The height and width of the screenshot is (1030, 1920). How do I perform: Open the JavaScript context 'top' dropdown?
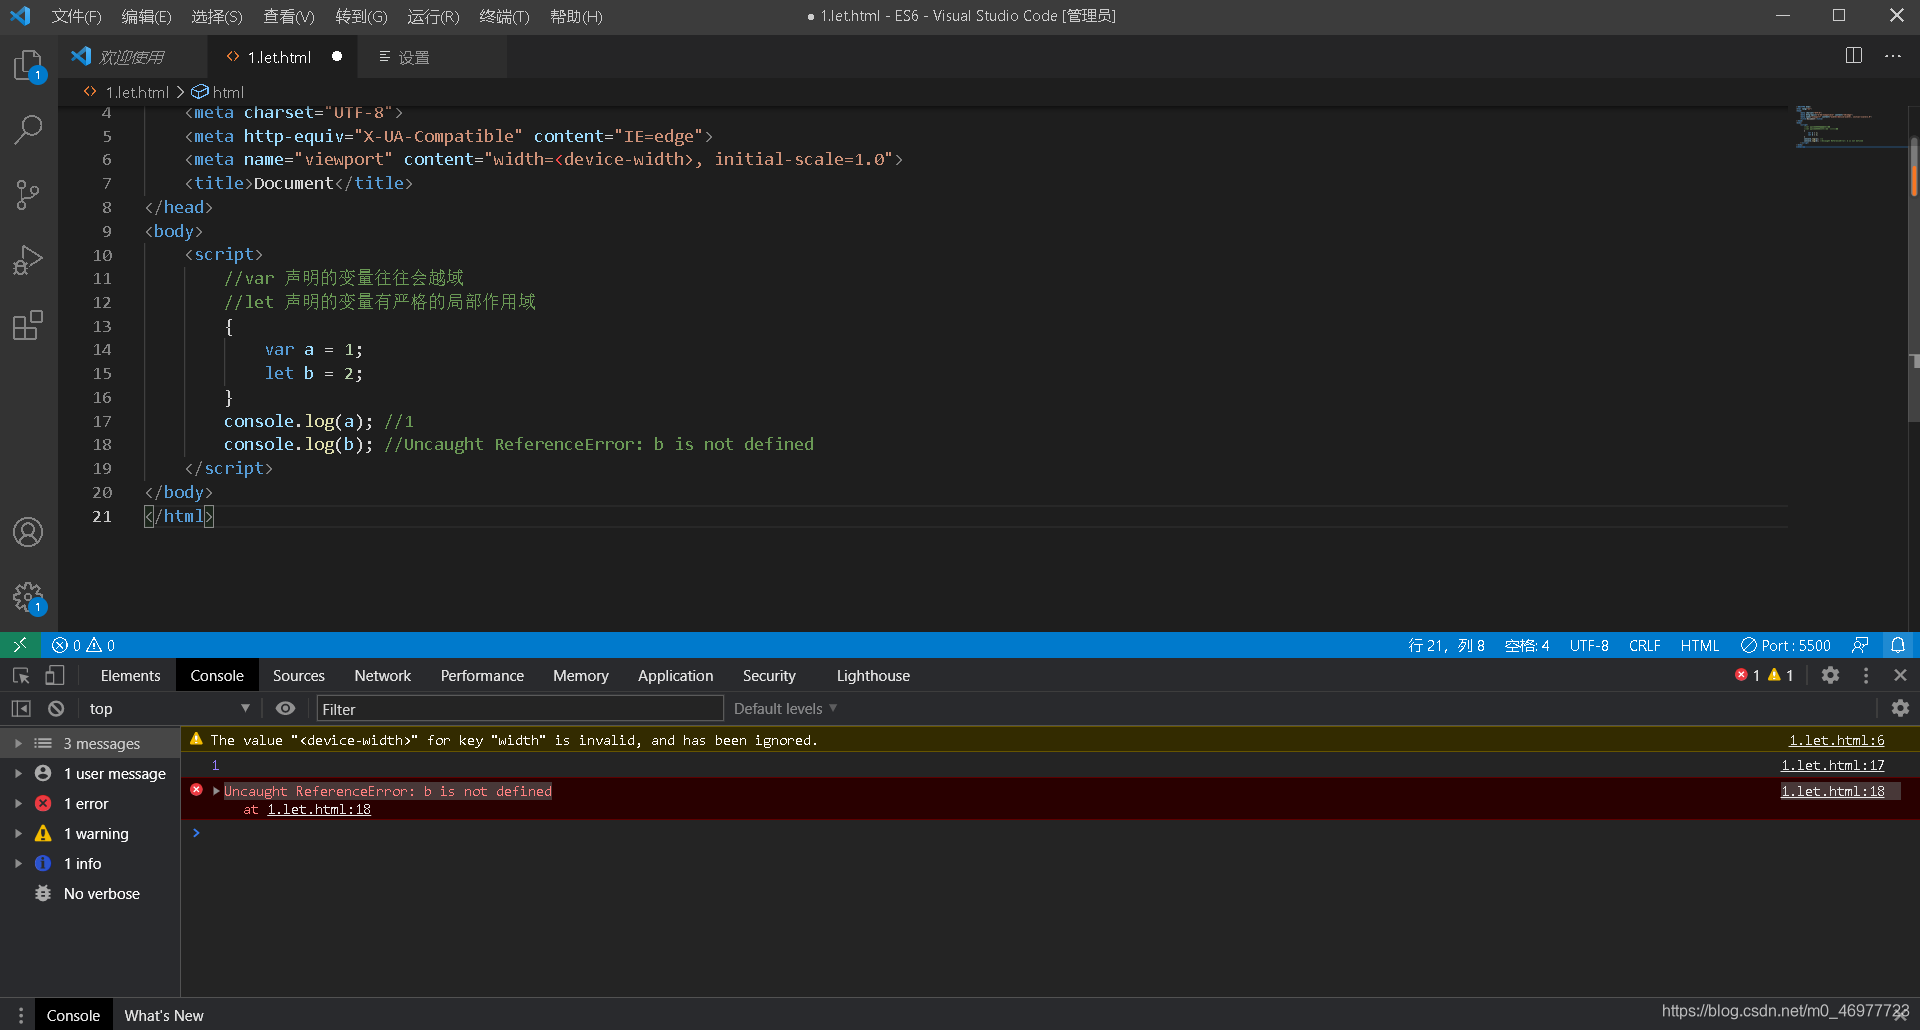coord(168,709)
